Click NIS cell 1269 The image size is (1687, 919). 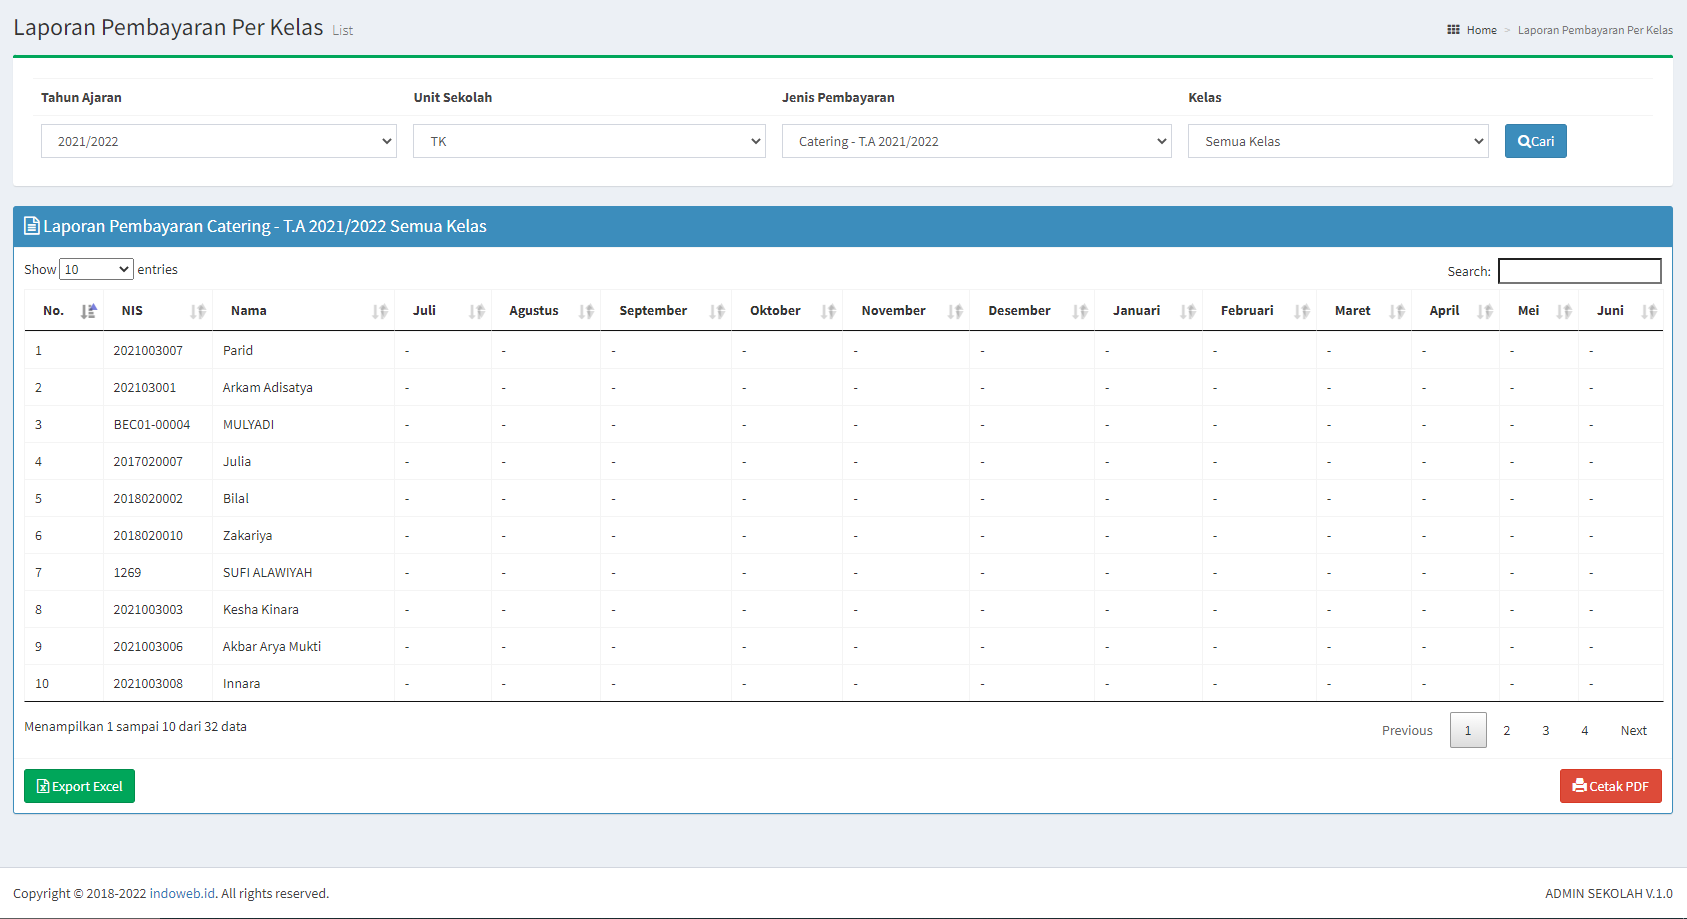pos(127,572)
